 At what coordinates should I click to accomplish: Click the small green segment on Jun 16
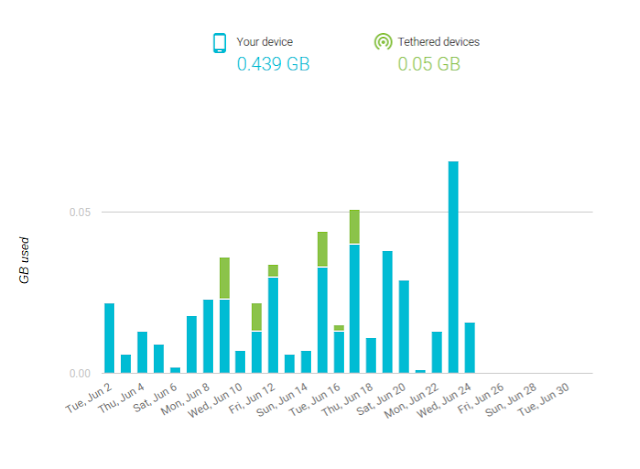coord(339,328)
